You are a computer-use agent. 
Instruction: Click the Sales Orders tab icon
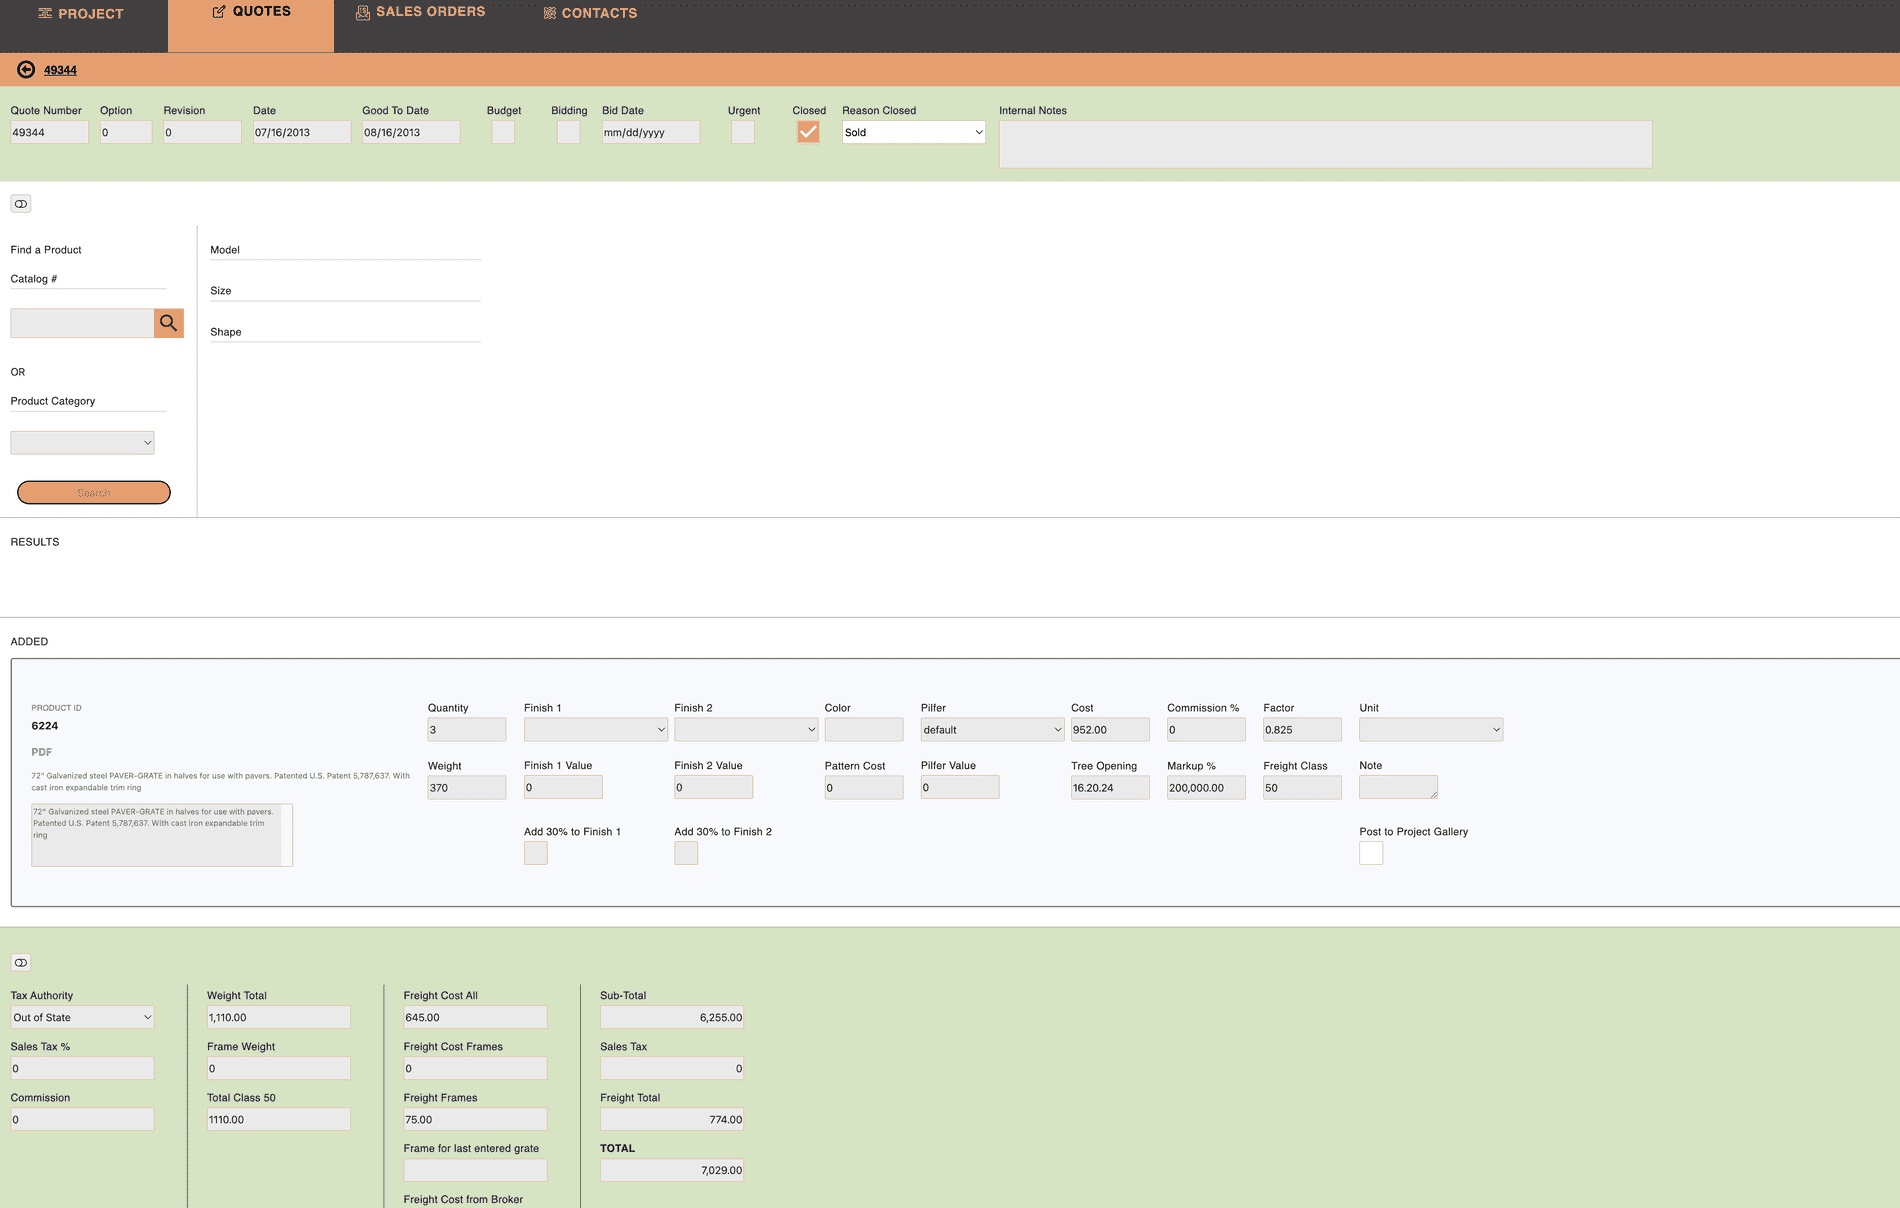[363, 12]
